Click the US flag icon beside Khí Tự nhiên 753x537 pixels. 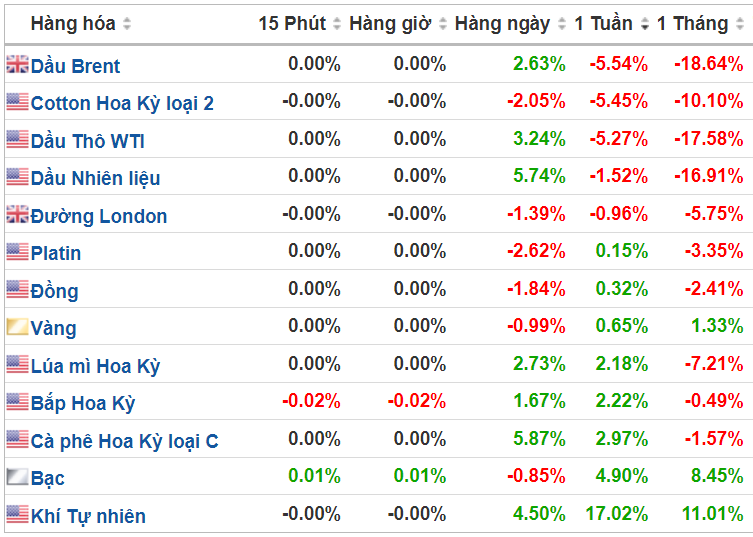point(17,514)
